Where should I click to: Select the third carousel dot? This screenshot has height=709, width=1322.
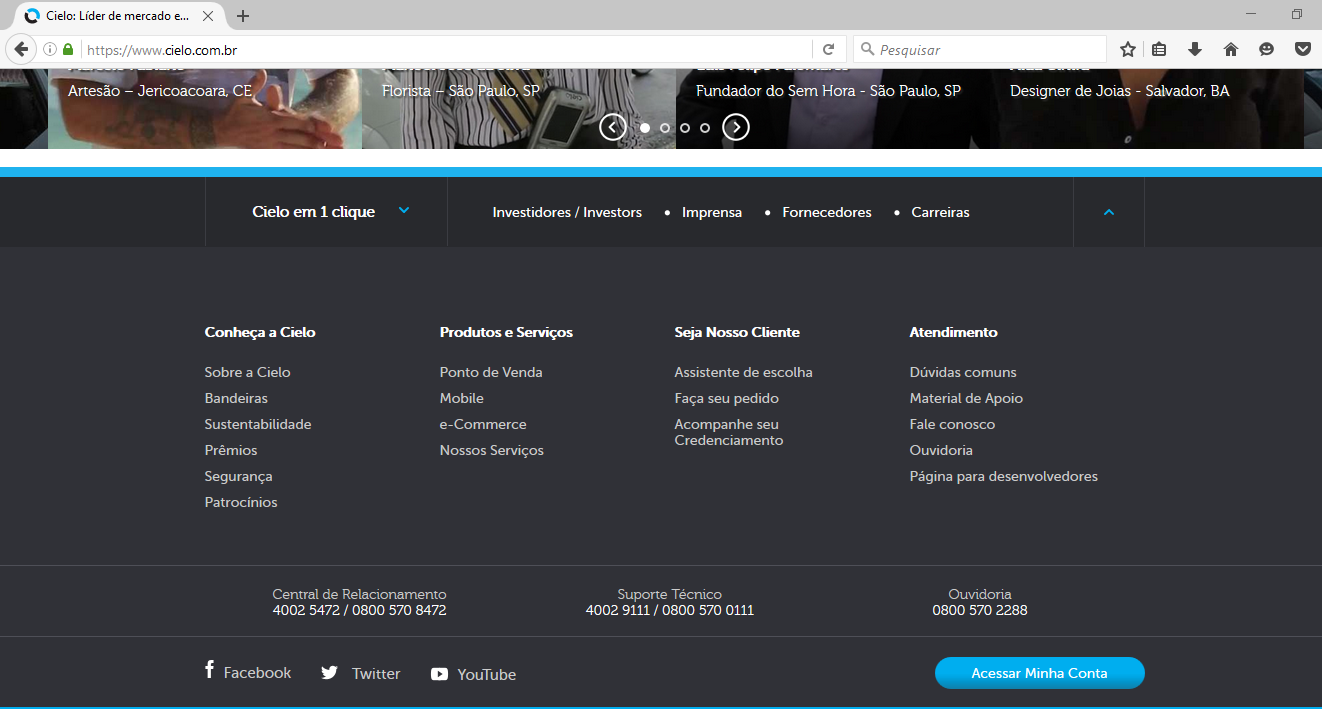[685, 128]
